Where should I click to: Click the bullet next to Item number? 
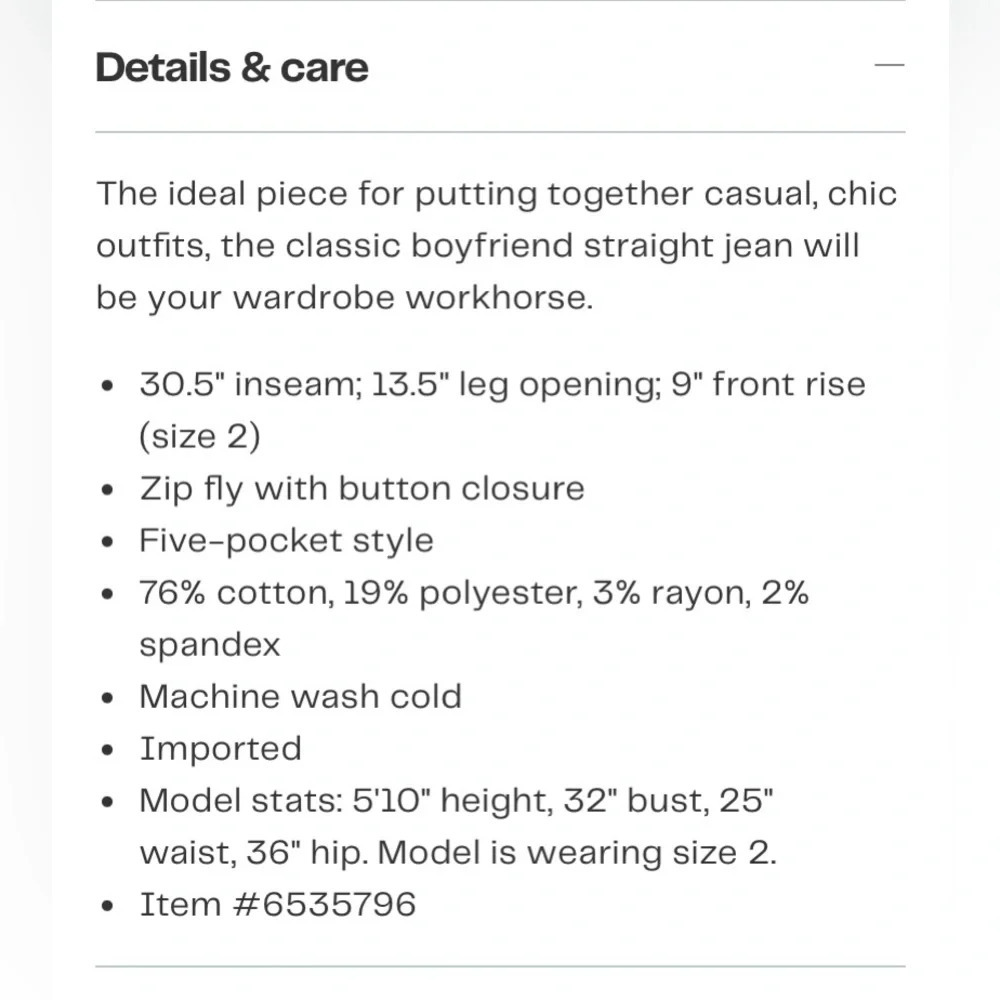click(107, 906)
